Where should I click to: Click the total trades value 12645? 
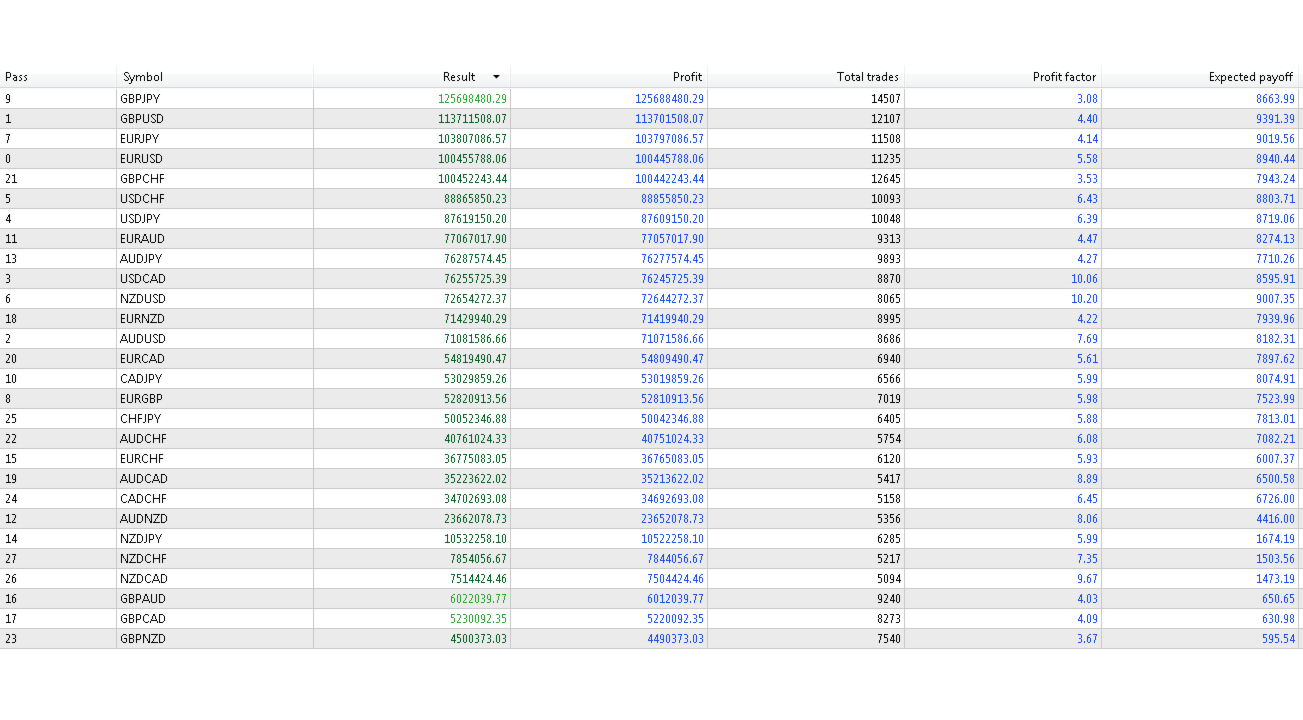coord(886,179)
